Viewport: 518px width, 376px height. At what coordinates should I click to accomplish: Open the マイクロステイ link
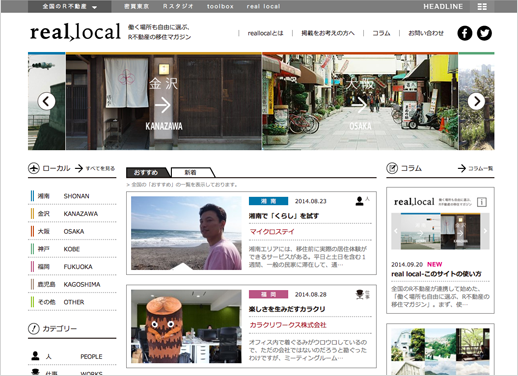tap(272, 232)
